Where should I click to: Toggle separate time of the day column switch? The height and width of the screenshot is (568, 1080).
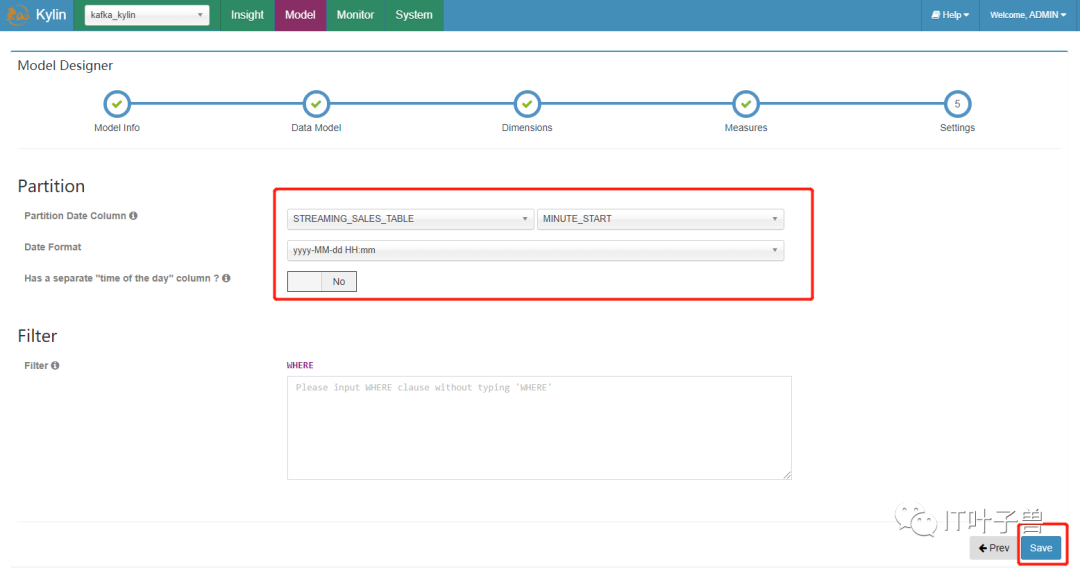[322, 282]
